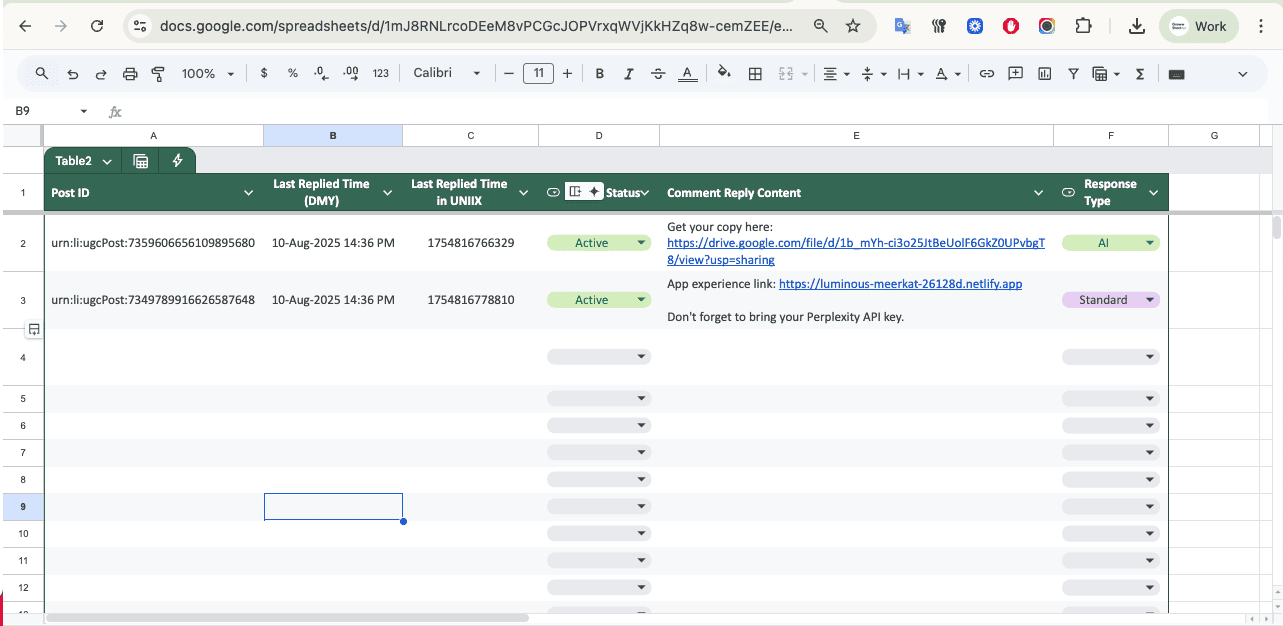Open the Google Translate extension

(x=902, y=27)
